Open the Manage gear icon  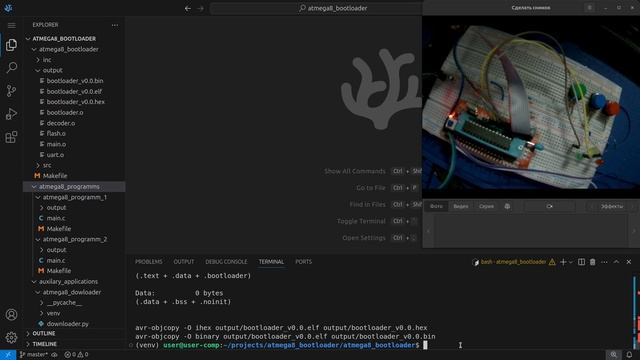tap(11, 337)
